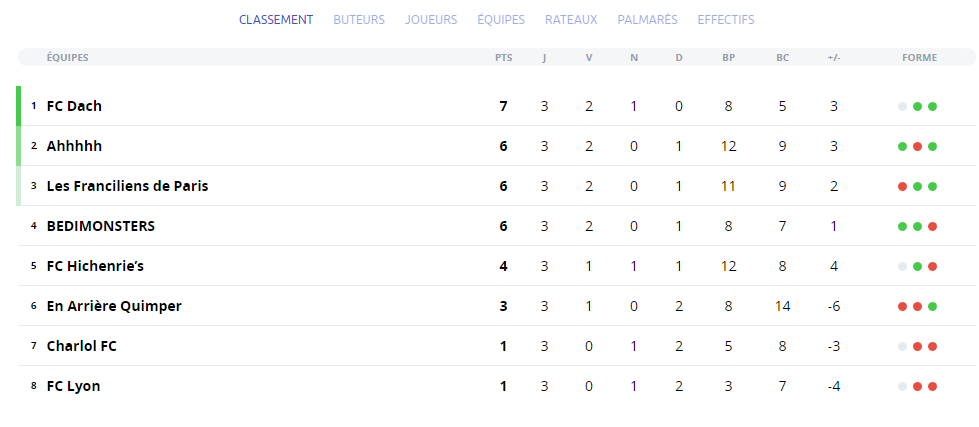
Task: Open FC Dach team page
Action: click(x=74, y=106)
